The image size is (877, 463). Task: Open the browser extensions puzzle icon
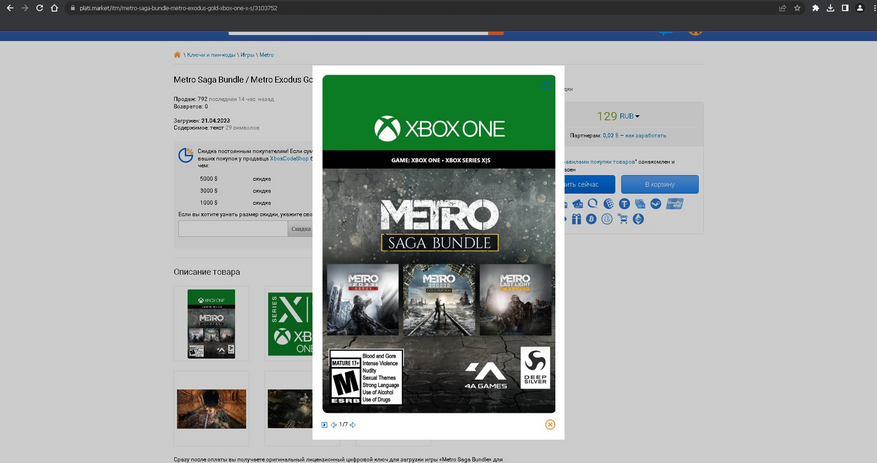[x=815, y=8]
